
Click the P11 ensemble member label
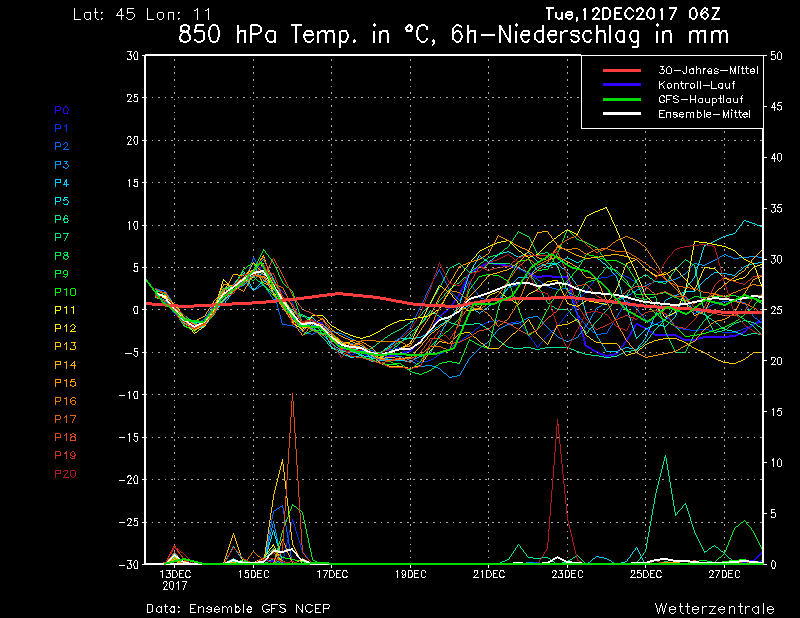[x=65, y=310]
